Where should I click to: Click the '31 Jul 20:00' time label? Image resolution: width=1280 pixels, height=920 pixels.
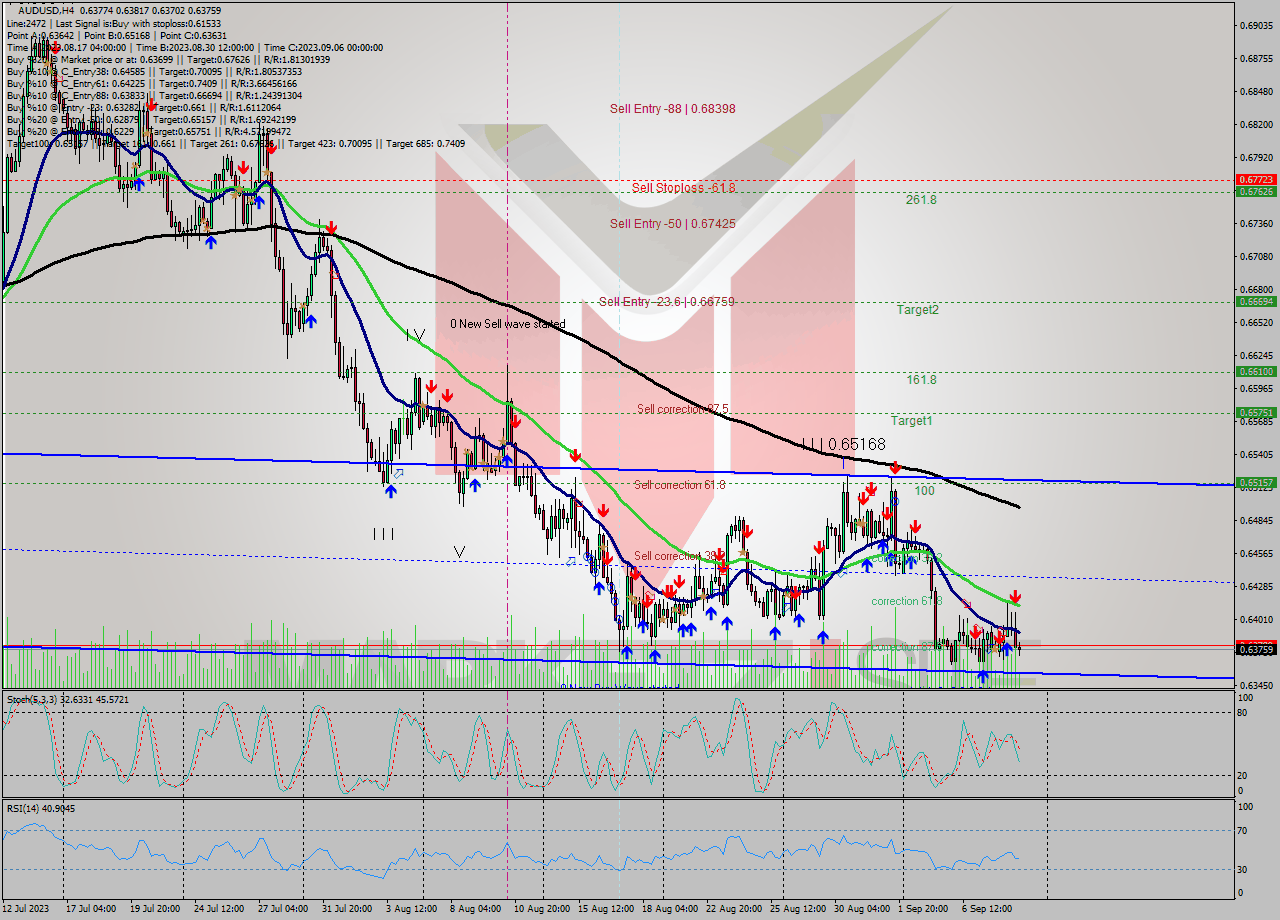pyautogui.click(x=346, y=909)
